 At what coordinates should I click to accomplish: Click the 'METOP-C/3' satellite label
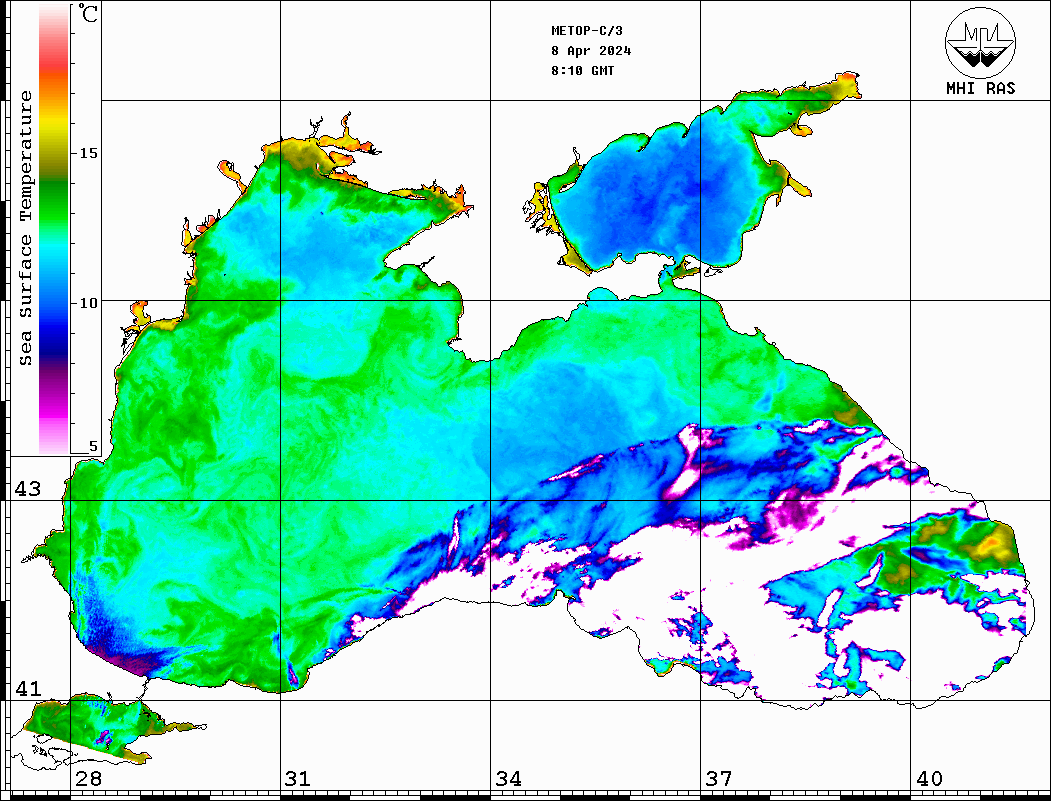pos(587,31)
